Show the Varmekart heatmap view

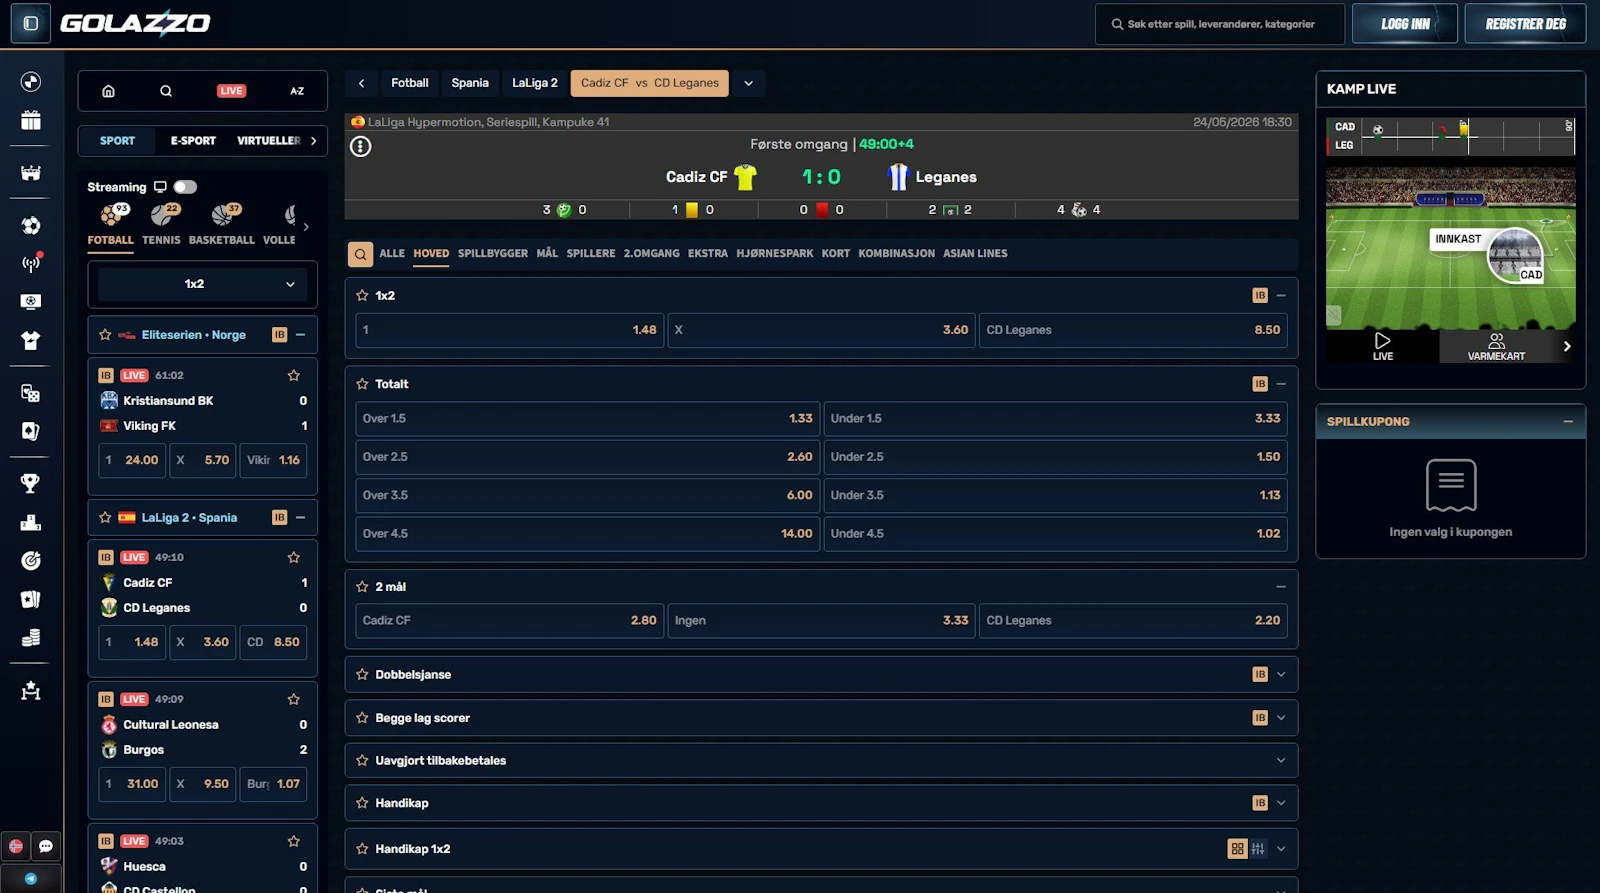tap(1496, 346)
